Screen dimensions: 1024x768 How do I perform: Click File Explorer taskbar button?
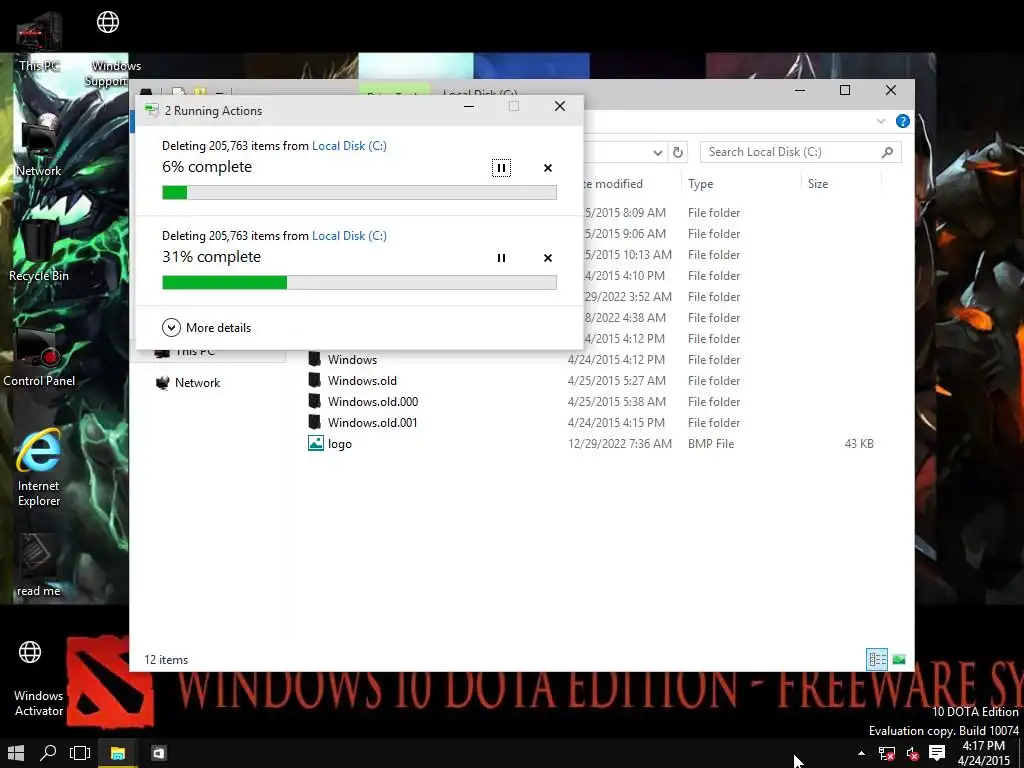point(118,753)
